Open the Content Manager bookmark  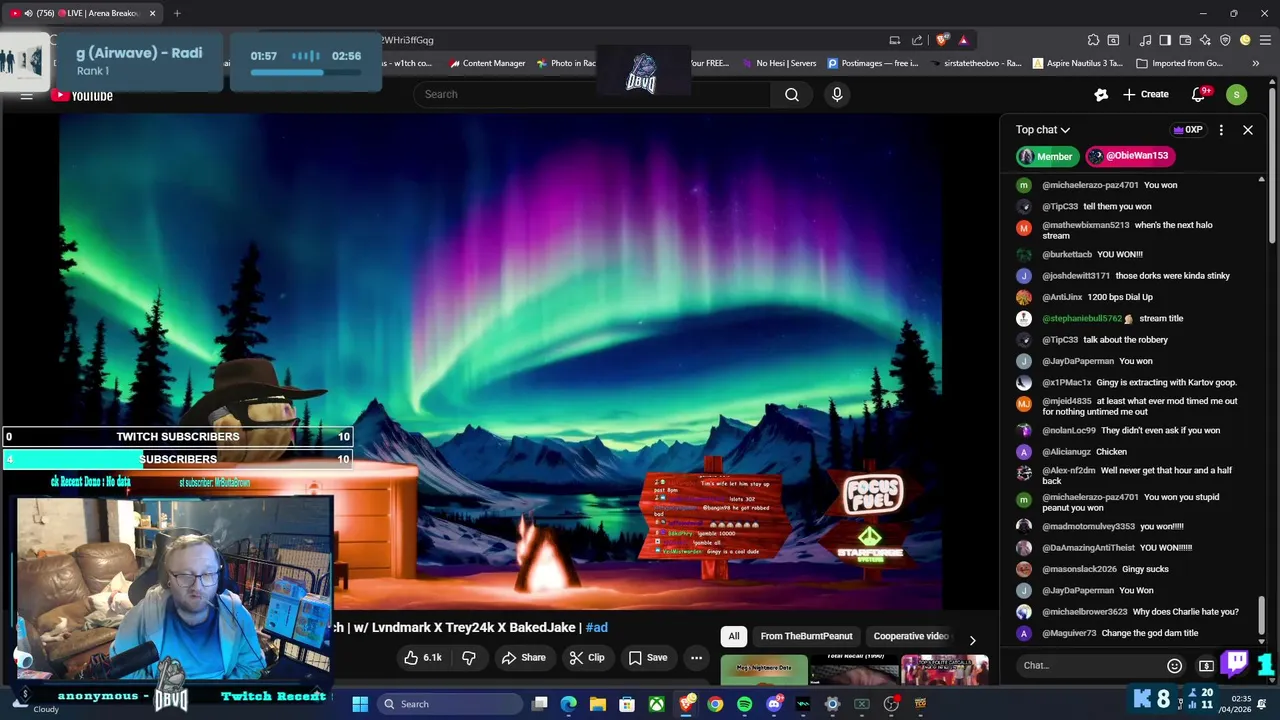pos(487,63)
